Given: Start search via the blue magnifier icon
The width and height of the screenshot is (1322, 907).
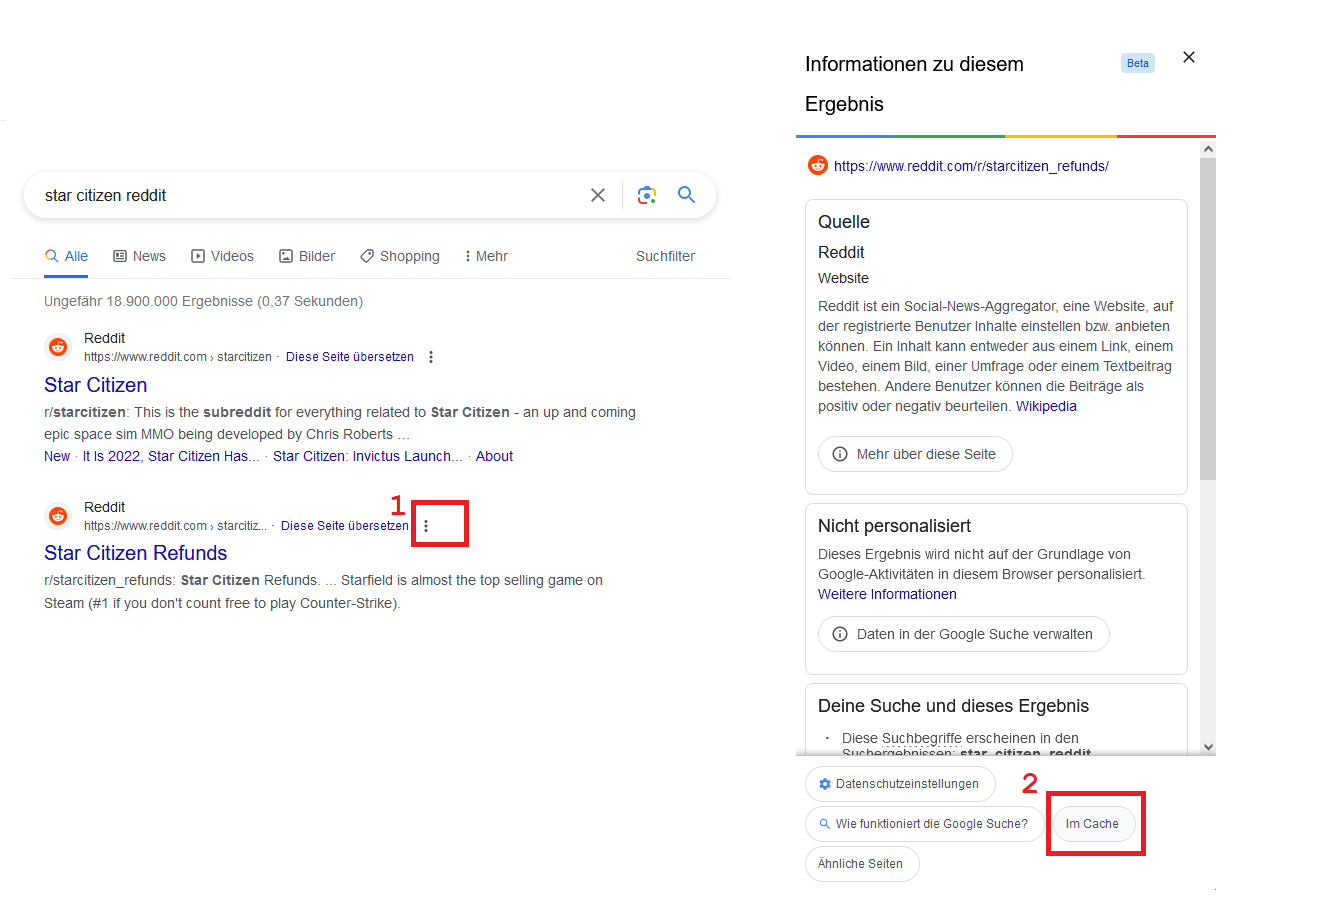Looking at the screenshot, I should 686,194.
